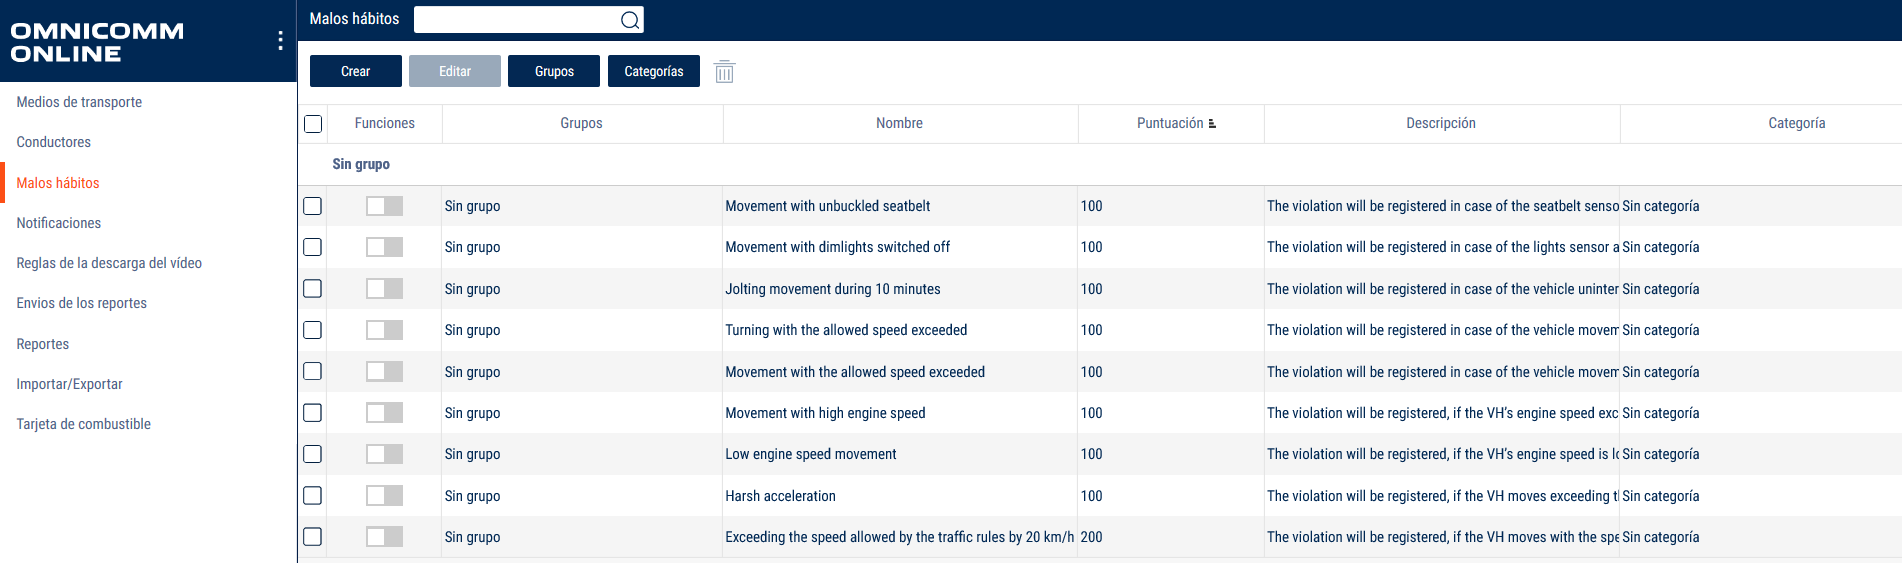Collapse the Sin grupo group header
Image resolution: width=1902 pixels, height=563 pixels.
361,164
